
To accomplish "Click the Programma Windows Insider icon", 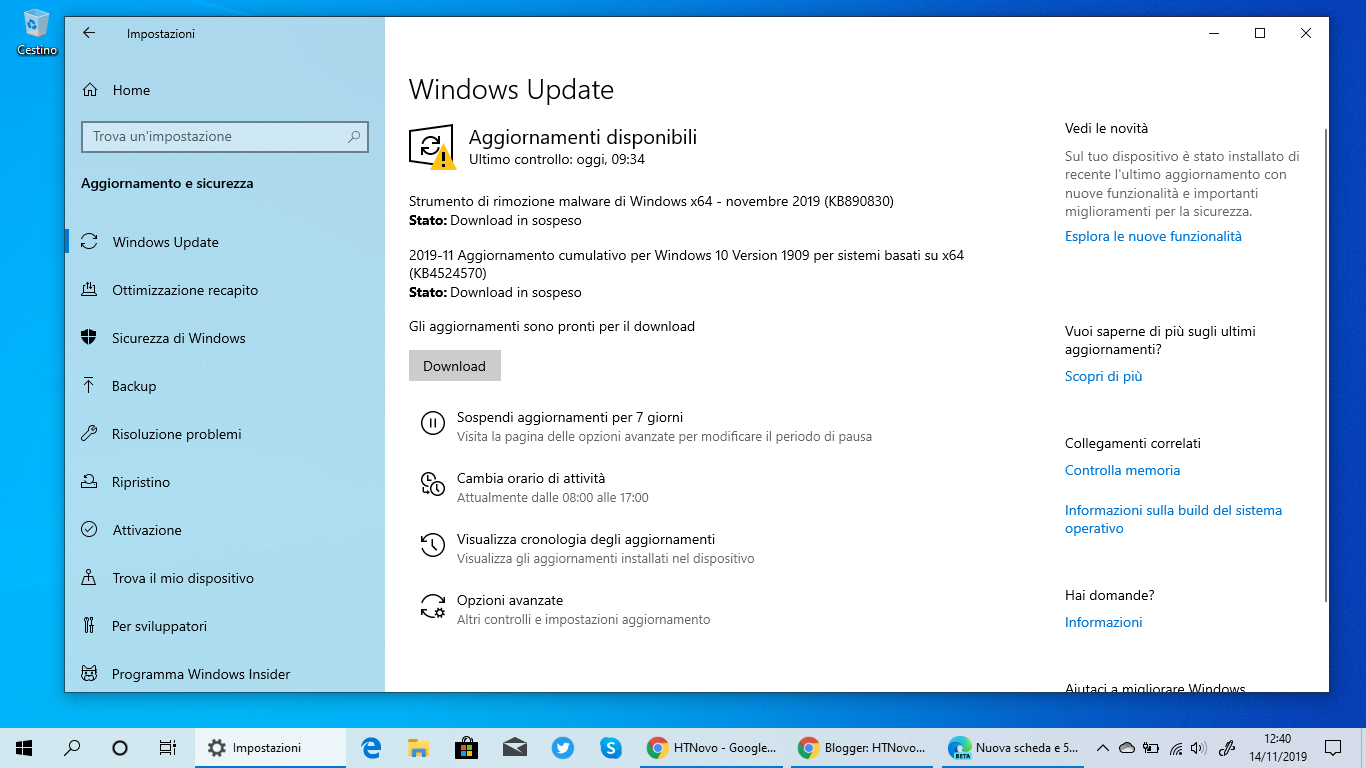I will pyautogui.click(x=89, y=674).
